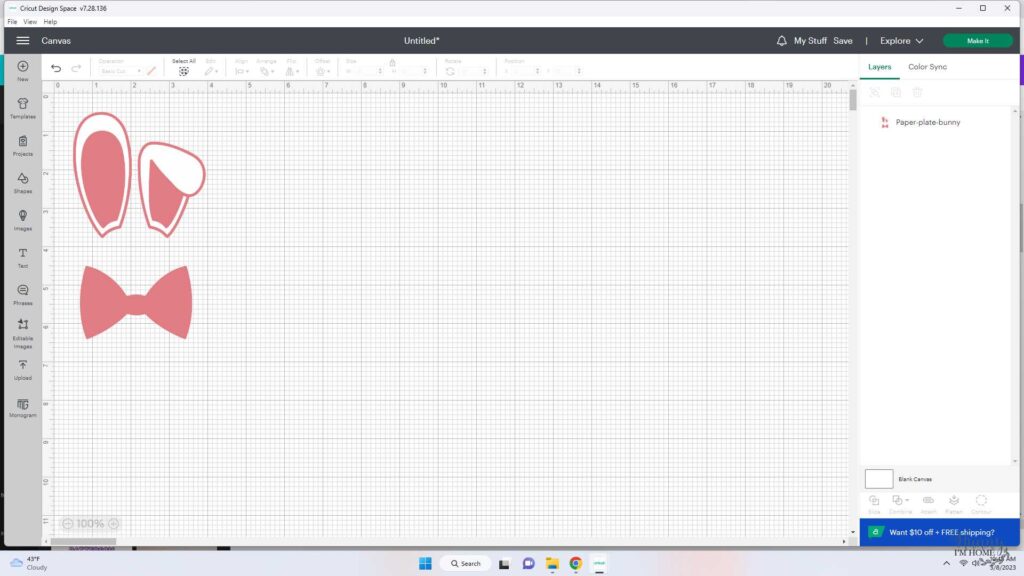Expand the Explore machine dropdown
Screen dimensions: 1024x576
[902, 40]
